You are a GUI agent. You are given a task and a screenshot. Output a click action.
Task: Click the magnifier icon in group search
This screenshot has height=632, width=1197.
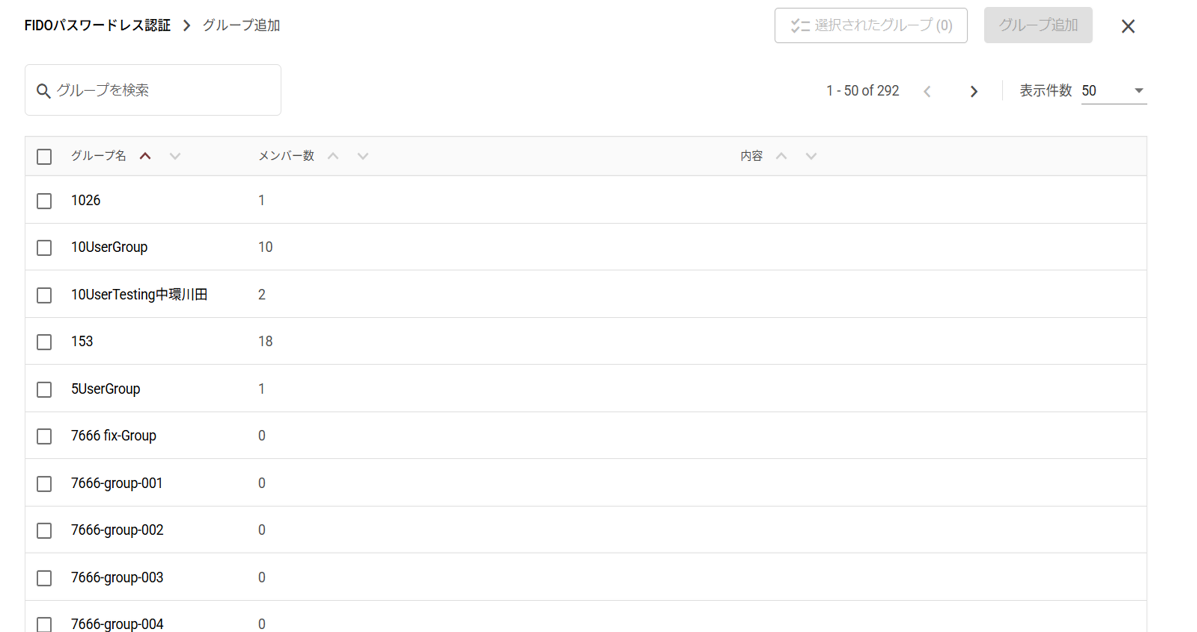(x=44, y=91)
